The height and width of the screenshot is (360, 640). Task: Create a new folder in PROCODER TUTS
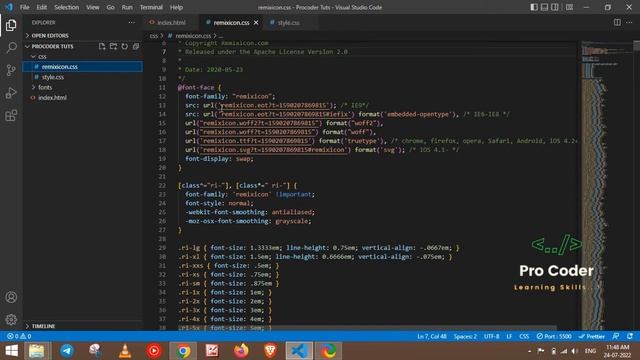pyautogui.click(x=113, y=47)
